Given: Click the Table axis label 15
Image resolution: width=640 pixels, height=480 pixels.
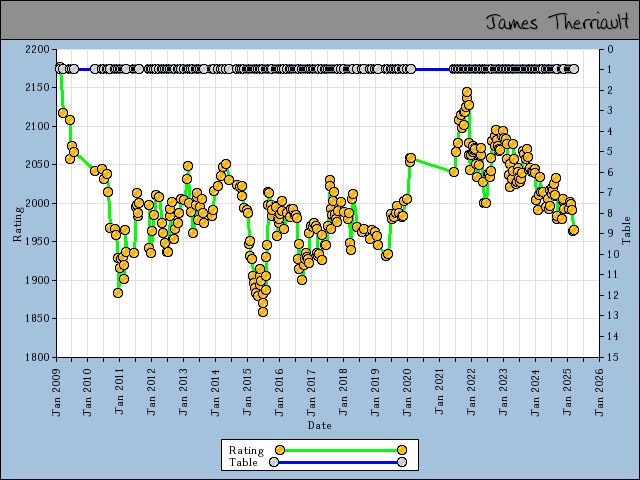Looking at the screenshot, I should [x=613, y=357].
